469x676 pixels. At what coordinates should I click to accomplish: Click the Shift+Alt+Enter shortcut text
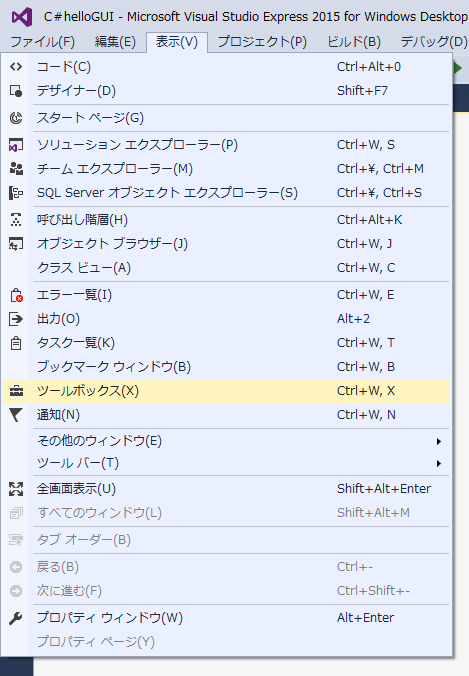click(384, 489)
